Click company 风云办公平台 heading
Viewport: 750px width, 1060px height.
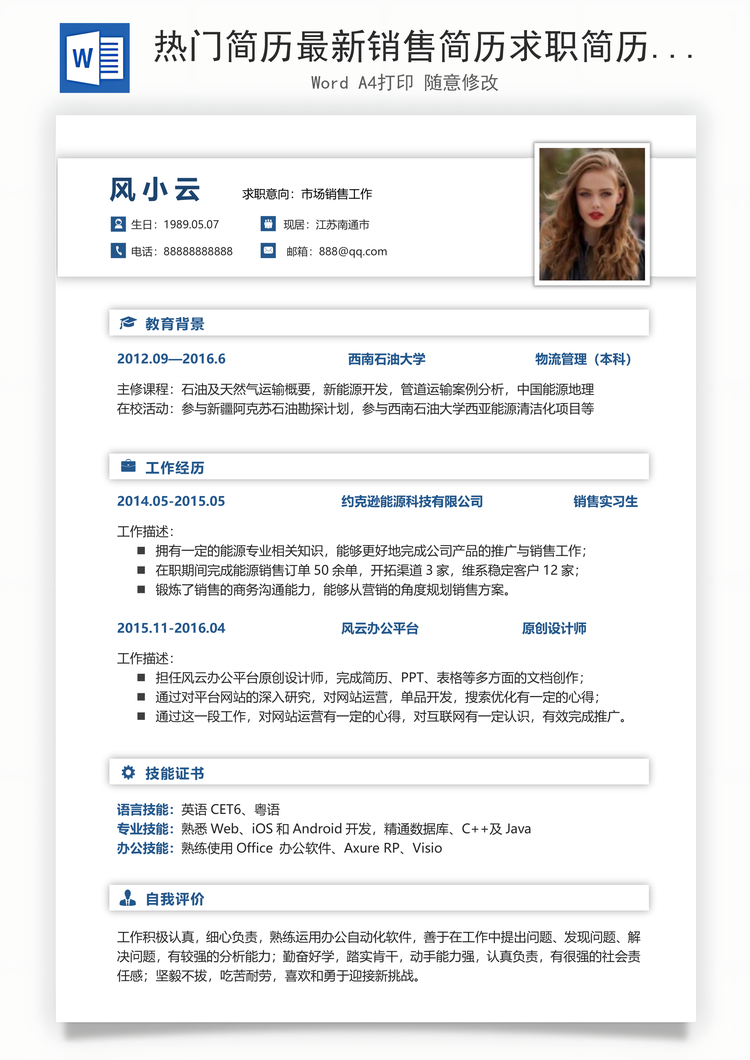[x=380, y=628]
